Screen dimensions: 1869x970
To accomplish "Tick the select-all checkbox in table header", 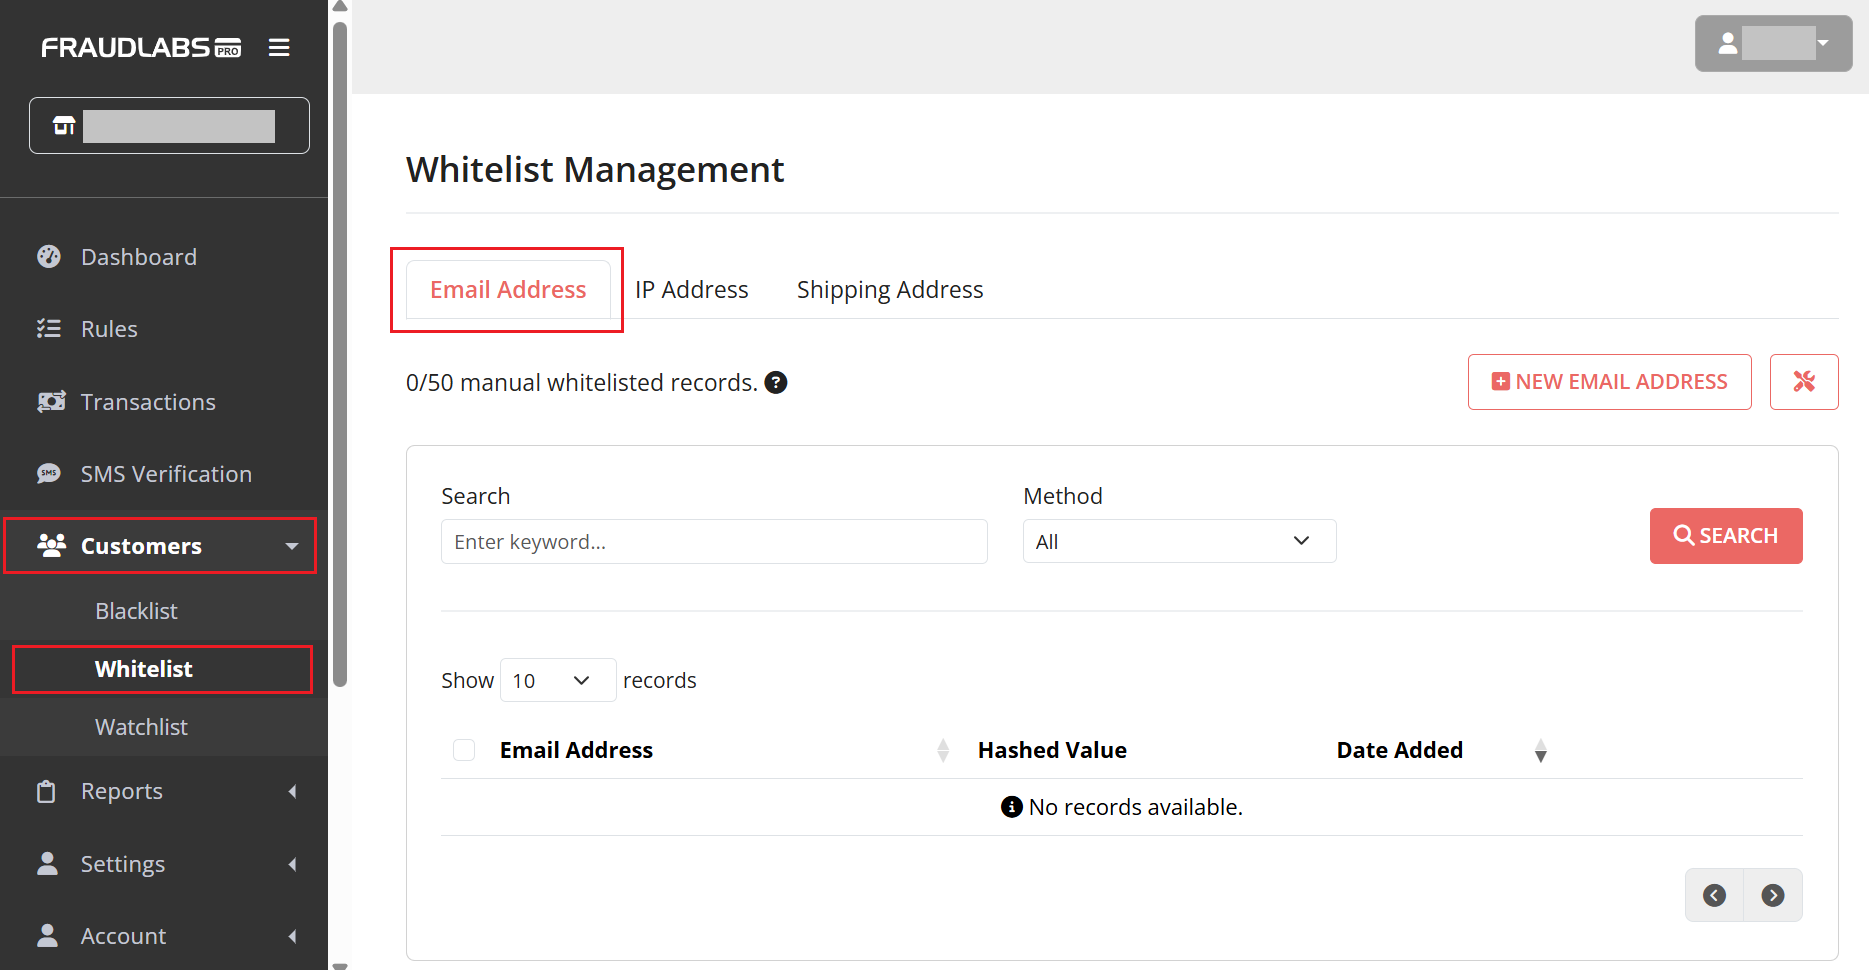I will pyautogui.click(x=464, y=750).
